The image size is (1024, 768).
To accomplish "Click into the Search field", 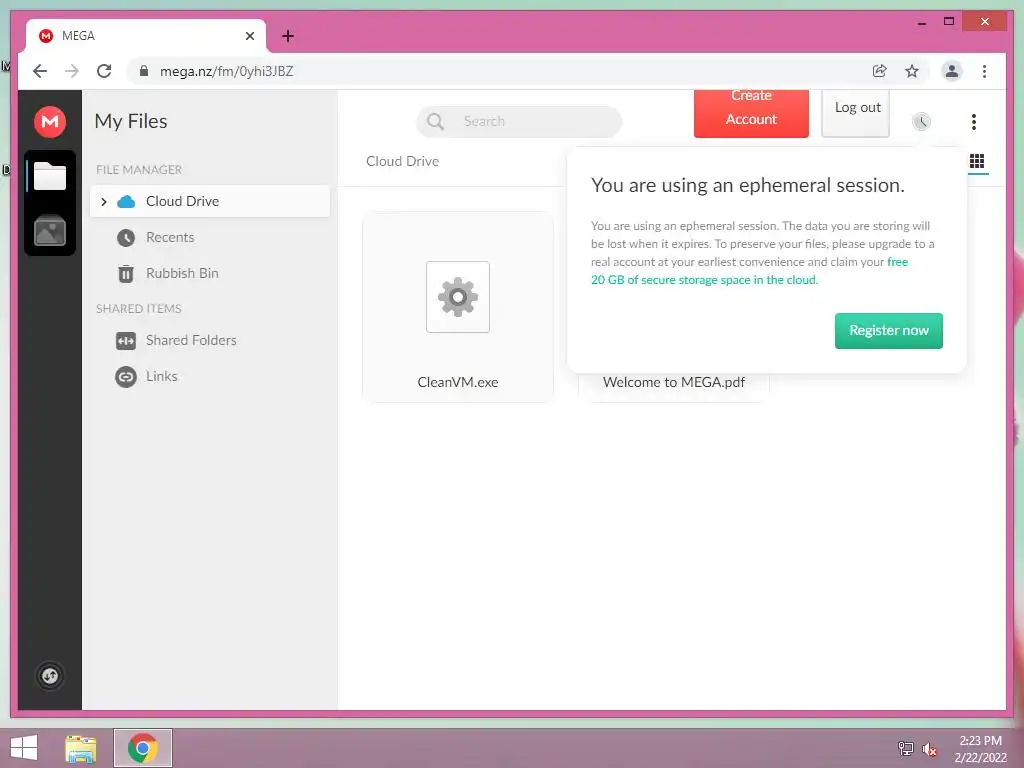I will pos(519,121).
